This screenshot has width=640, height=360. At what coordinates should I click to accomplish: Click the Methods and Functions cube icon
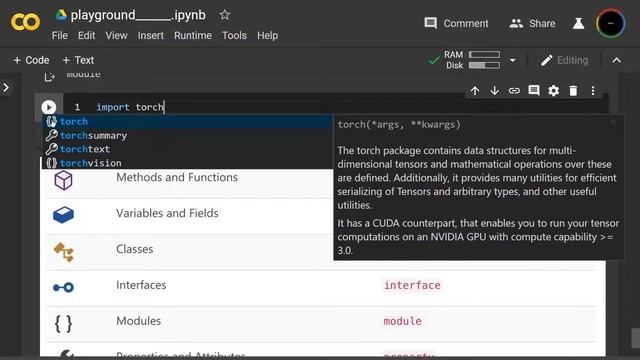coord(63,180)
